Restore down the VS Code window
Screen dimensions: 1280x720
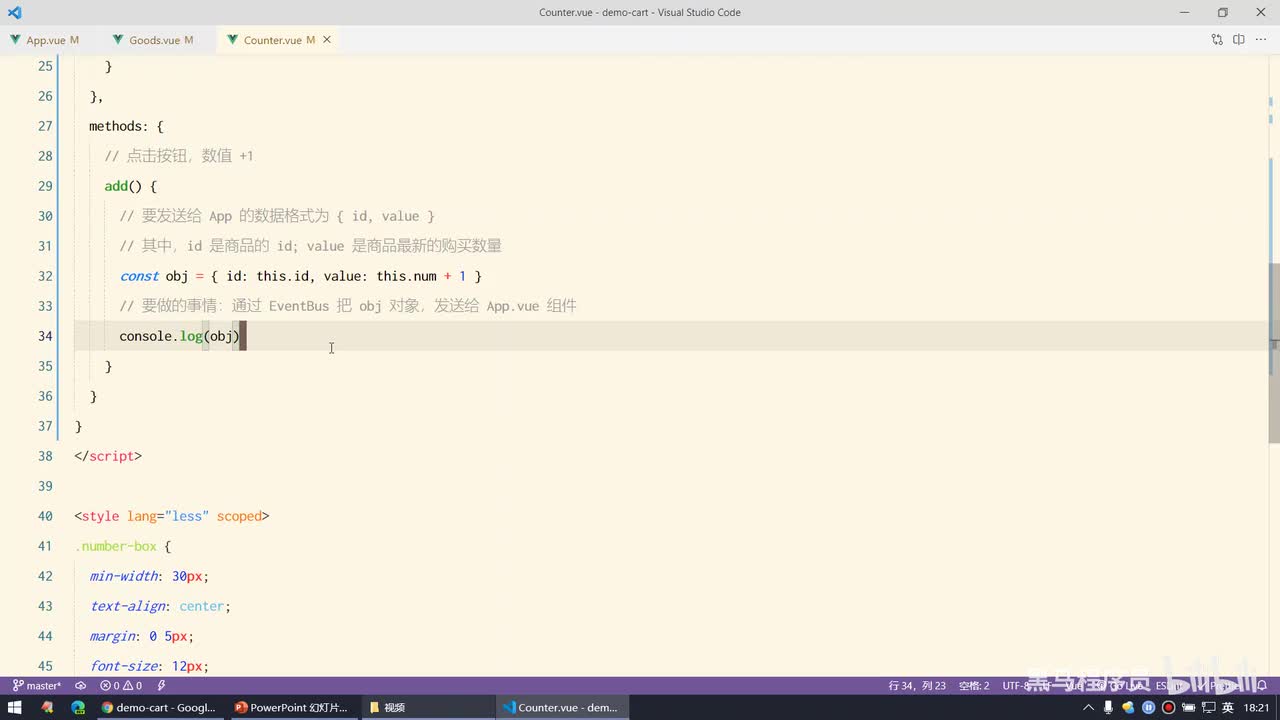1222,12
